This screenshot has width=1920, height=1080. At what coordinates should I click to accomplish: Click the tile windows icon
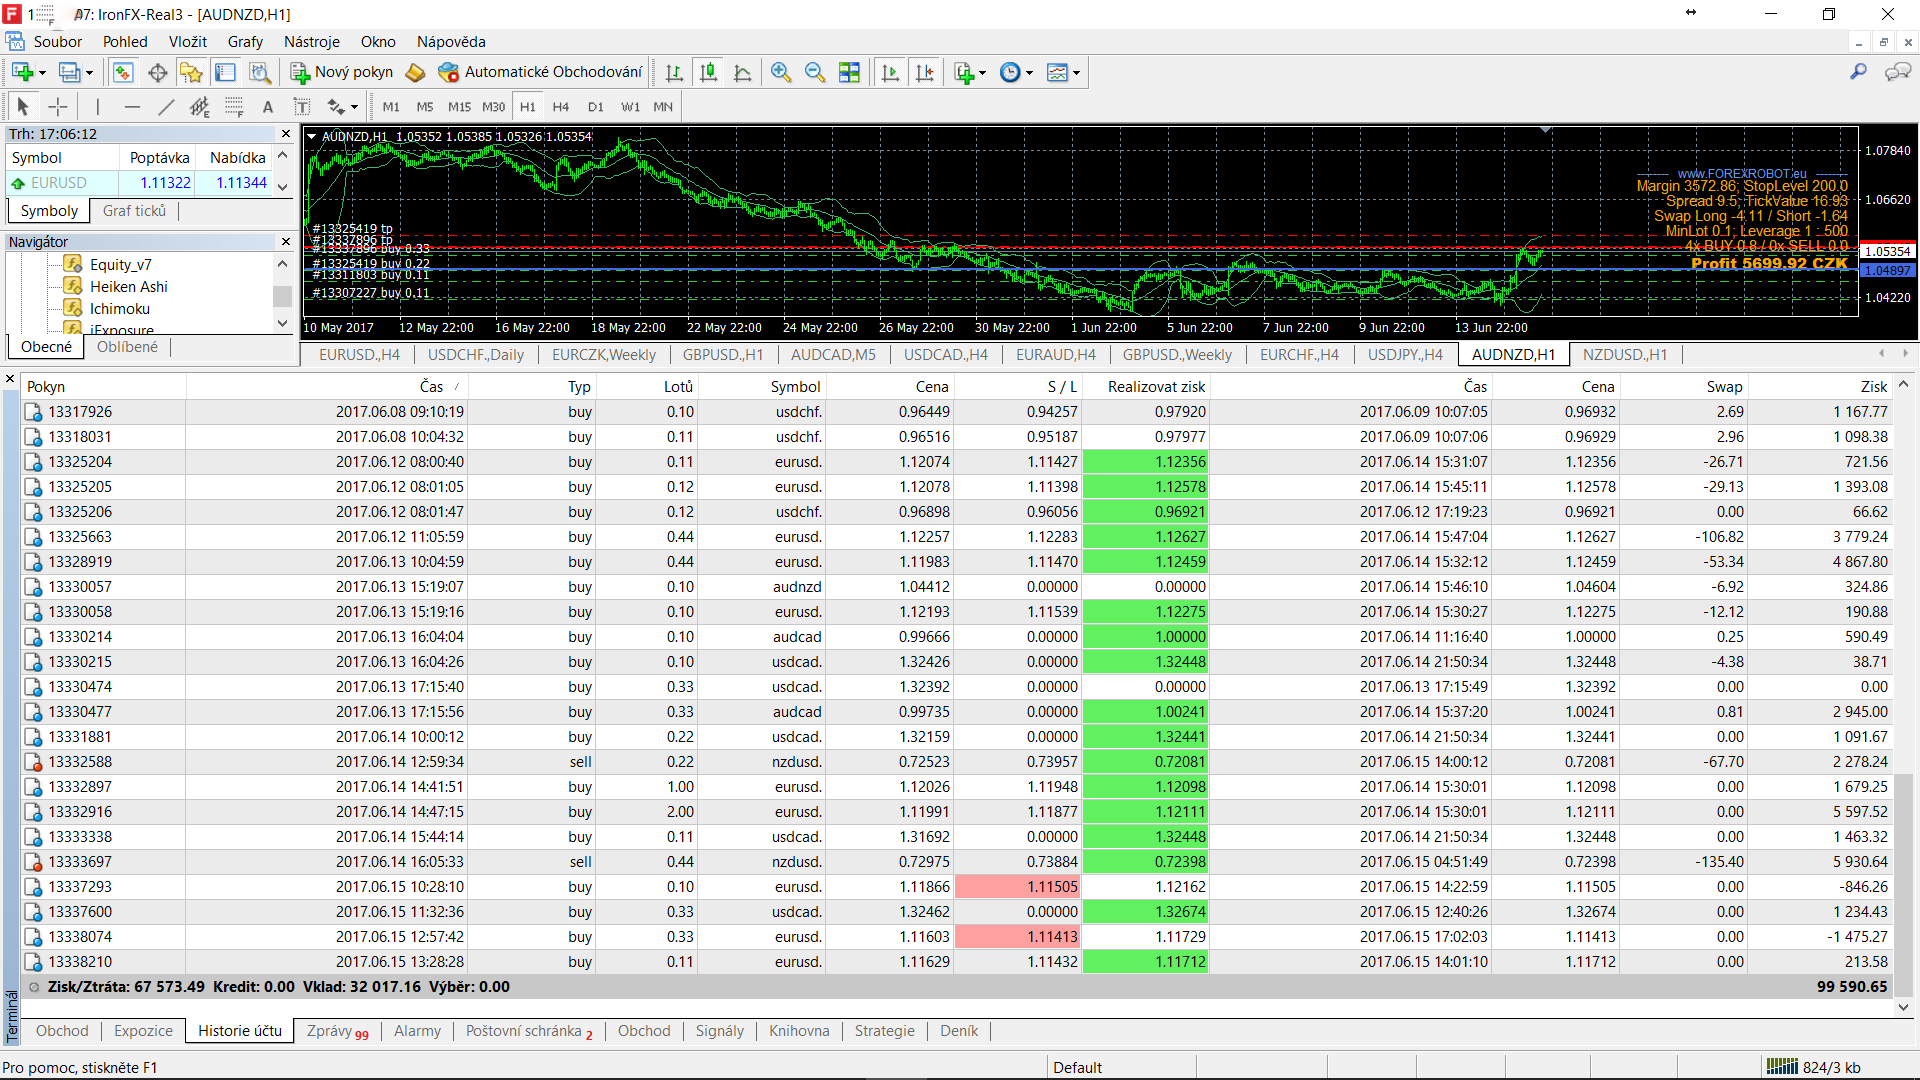point(849,72)
